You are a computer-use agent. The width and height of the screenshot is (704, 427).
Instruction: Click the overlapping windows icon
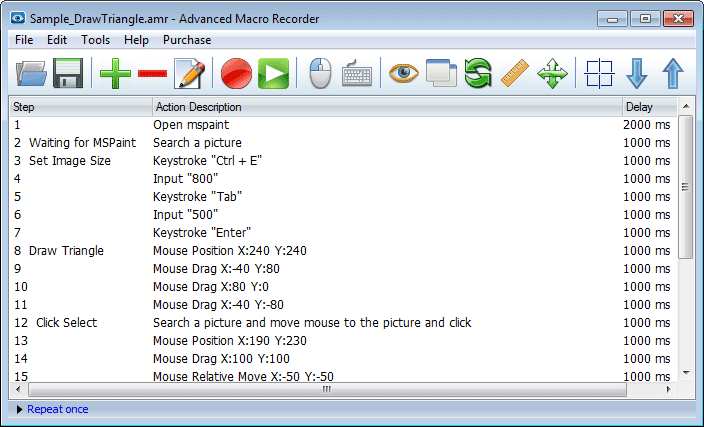tap(441, 73)
